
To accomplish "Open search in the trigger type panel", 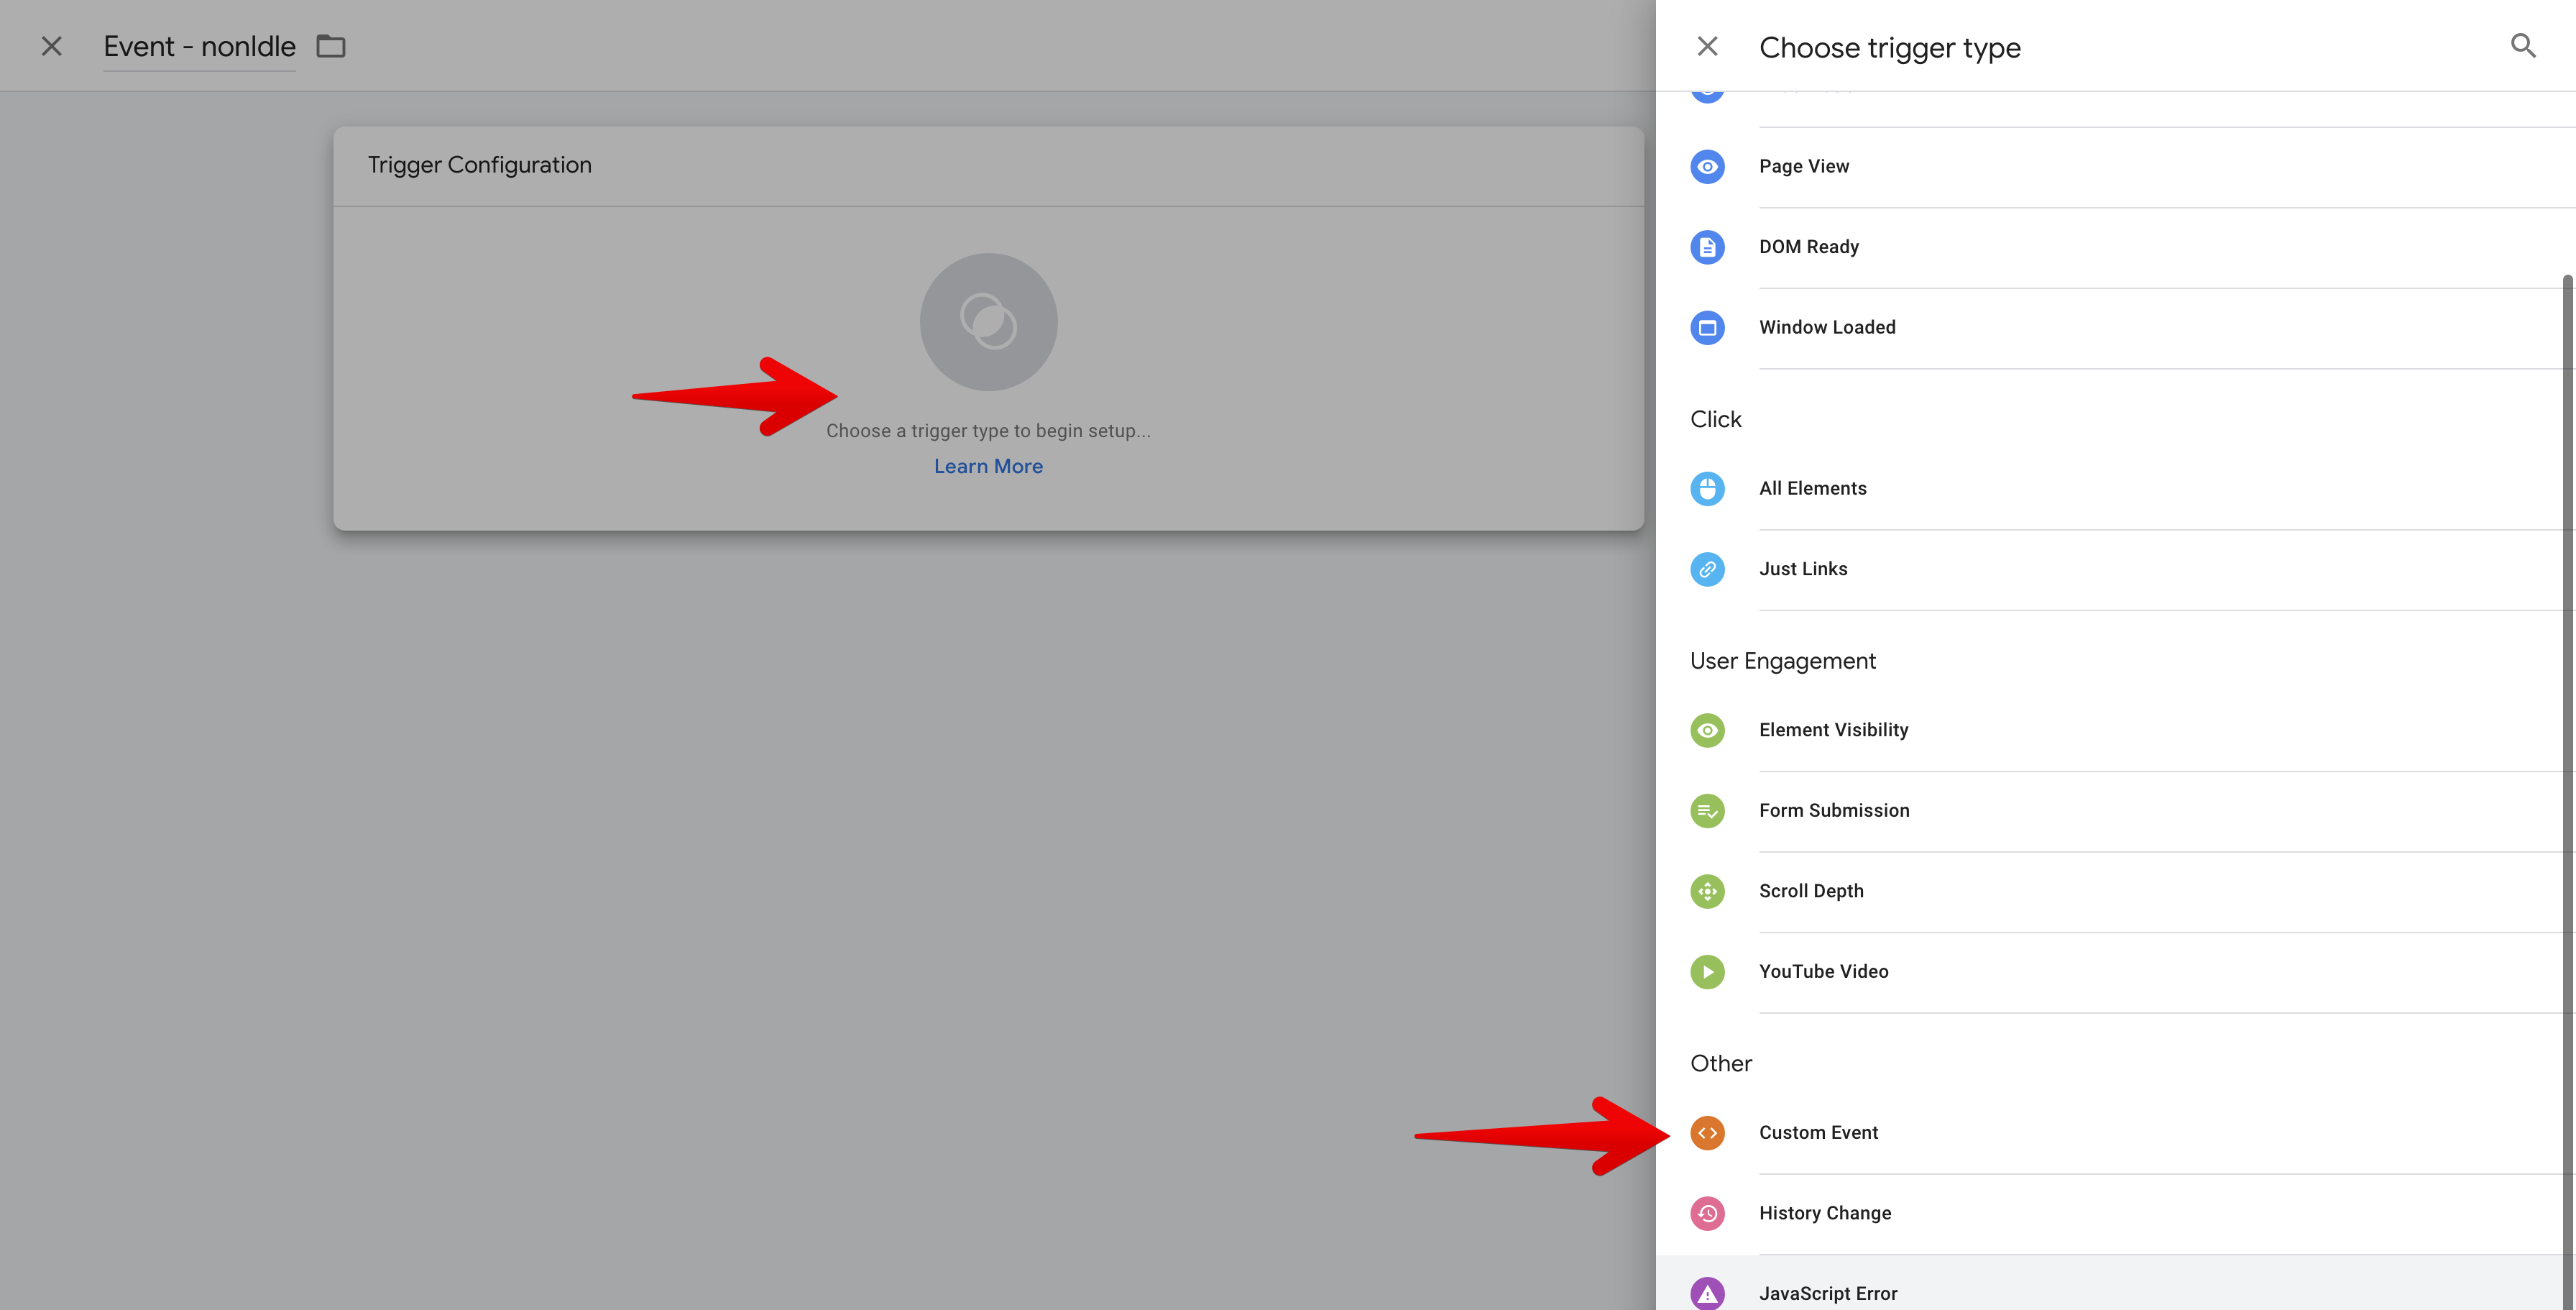I will (x=2522, y=46).
